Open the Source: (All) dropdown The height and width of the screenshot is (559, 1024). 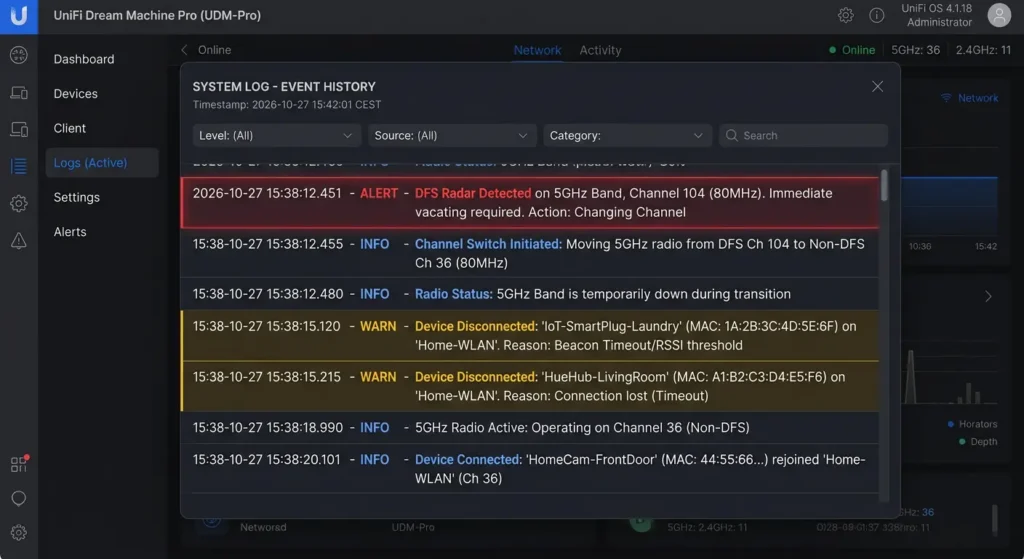coord(452,135)
